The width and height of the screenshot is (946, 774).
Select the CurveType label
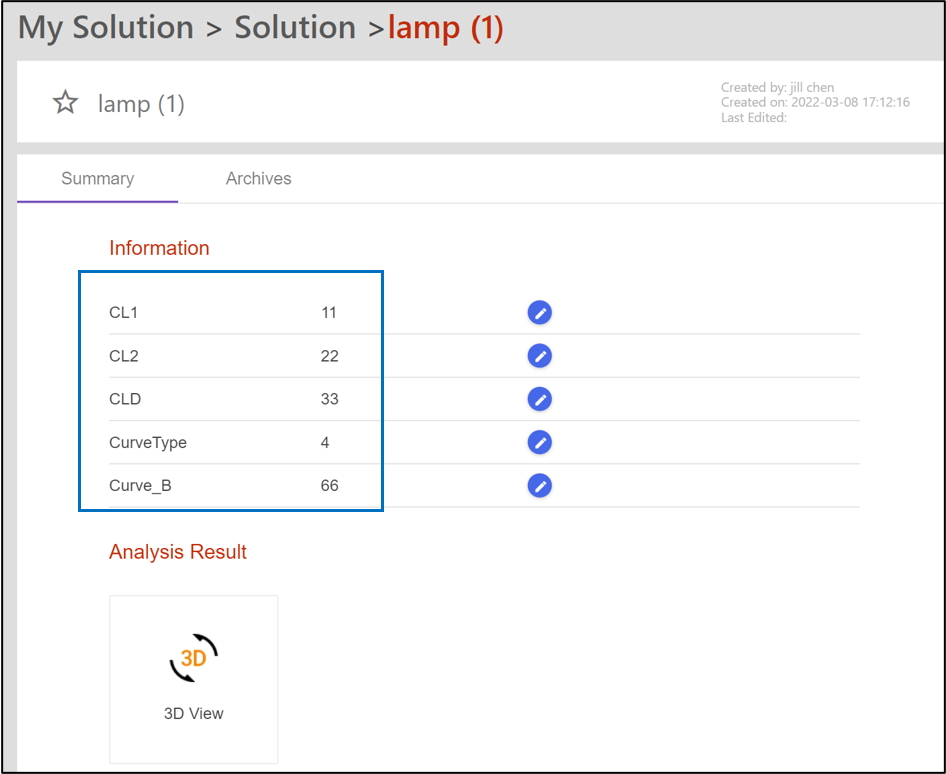[148, 443]
